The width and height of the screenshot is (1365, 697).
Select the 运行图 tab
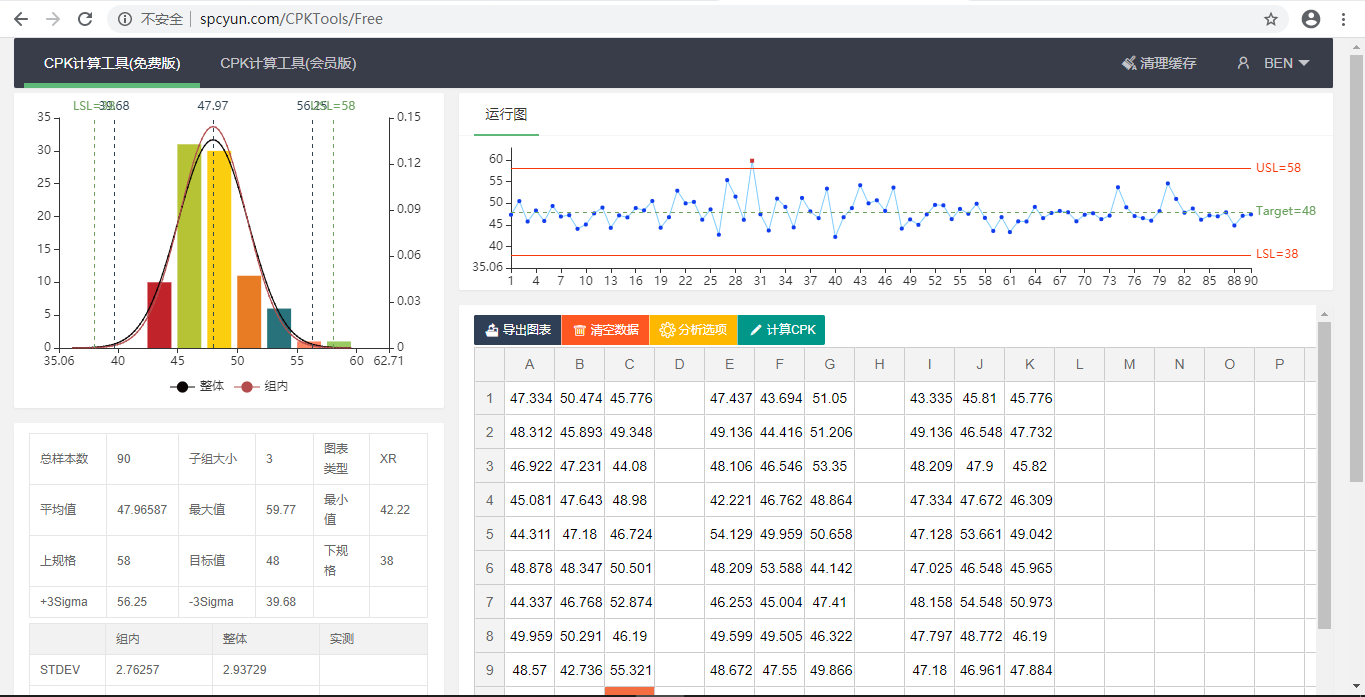tap(506, 114)
